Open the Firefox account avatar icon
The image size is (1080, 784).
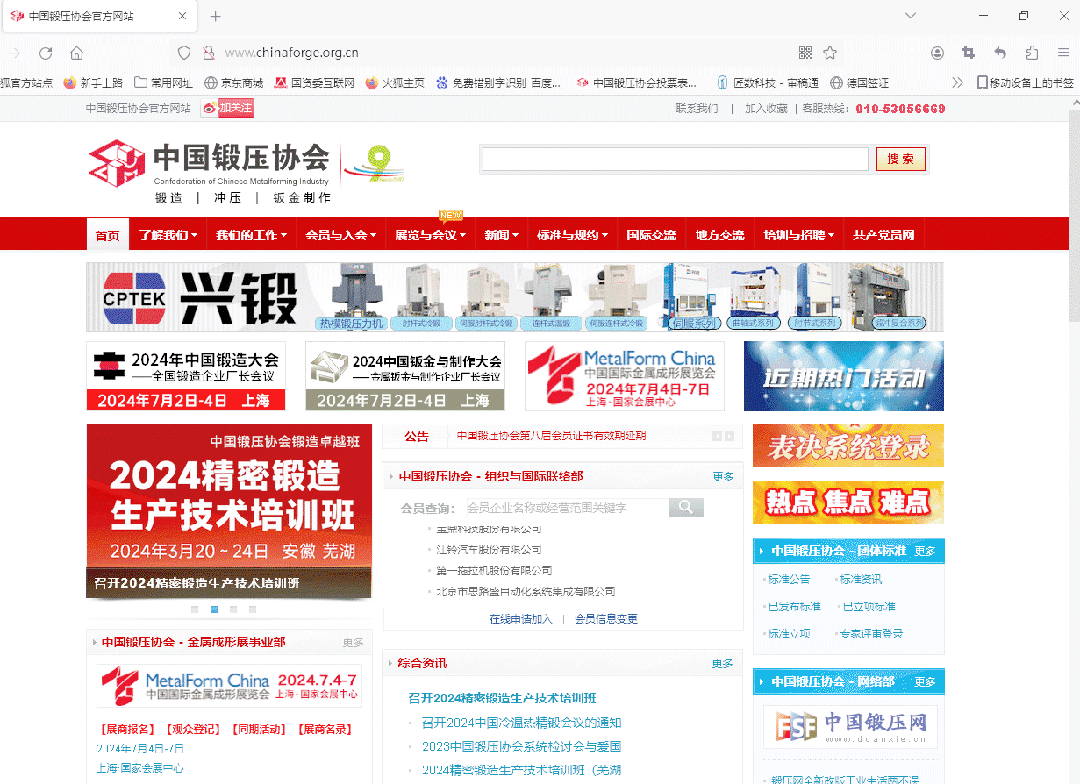(x=937, y=53)
